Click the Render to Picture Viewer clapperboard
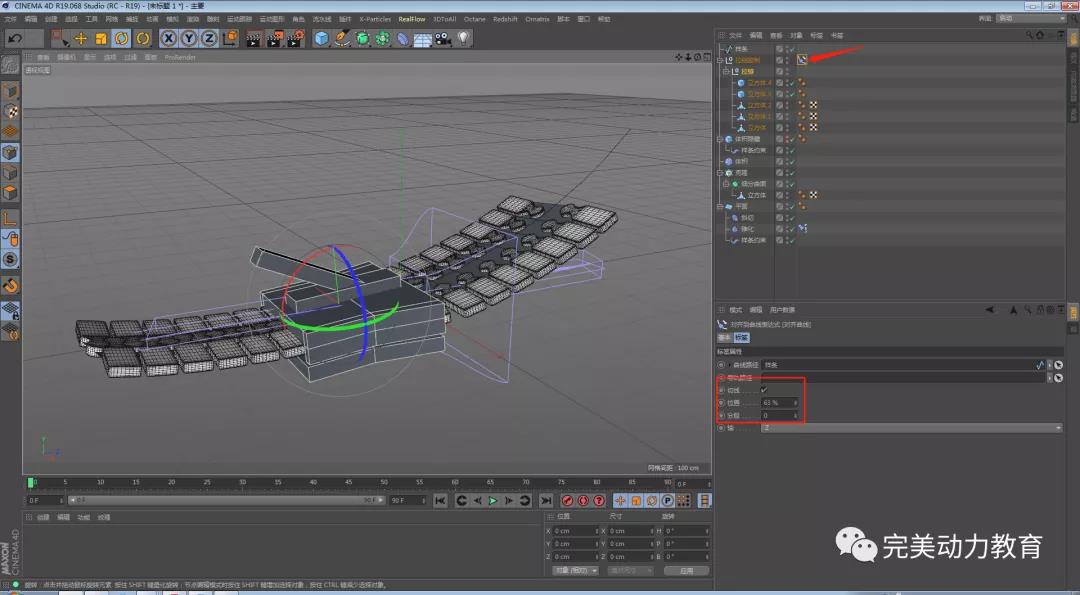This screenshot has height=595, width=1080. pos(275,38)
